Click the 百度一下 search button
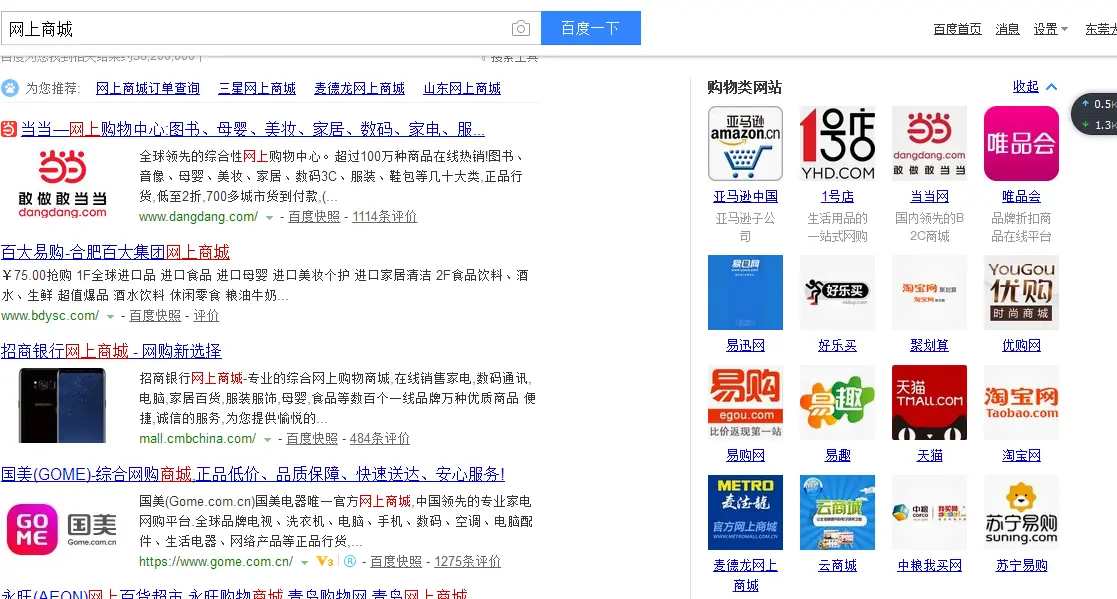The height and width of the screenshot is (599, 1117). (x=591, y=28)
